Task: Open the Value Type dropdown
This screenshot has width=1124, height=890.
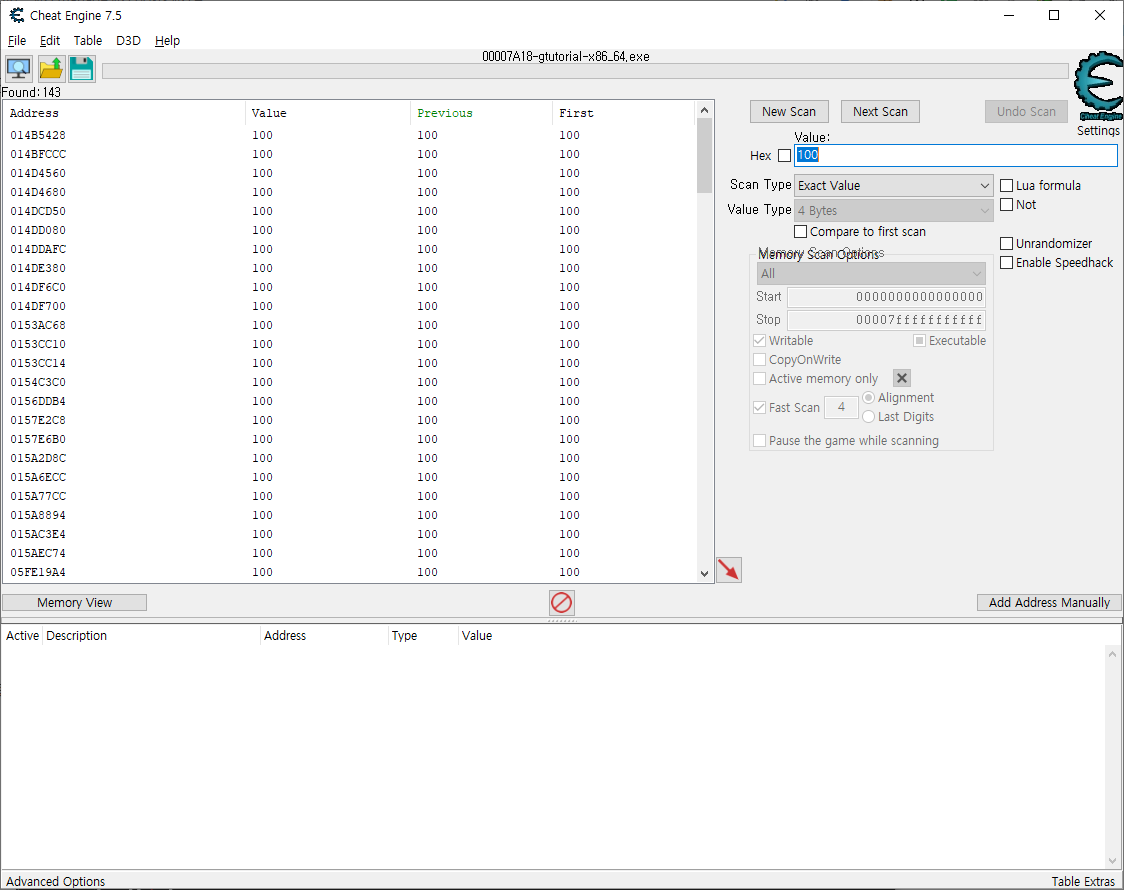Action: tap(893, 211)
